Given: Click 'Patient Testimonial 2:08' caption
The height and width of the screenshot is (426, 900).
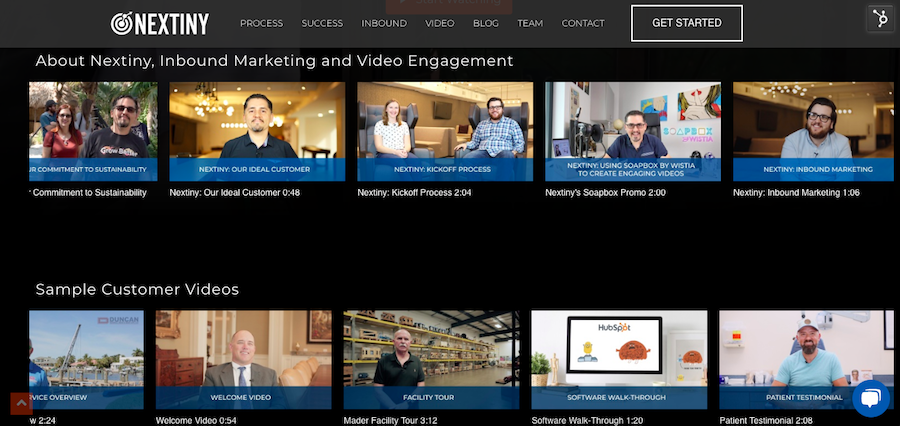Looking at the screenshot, I should click(766, 421).
